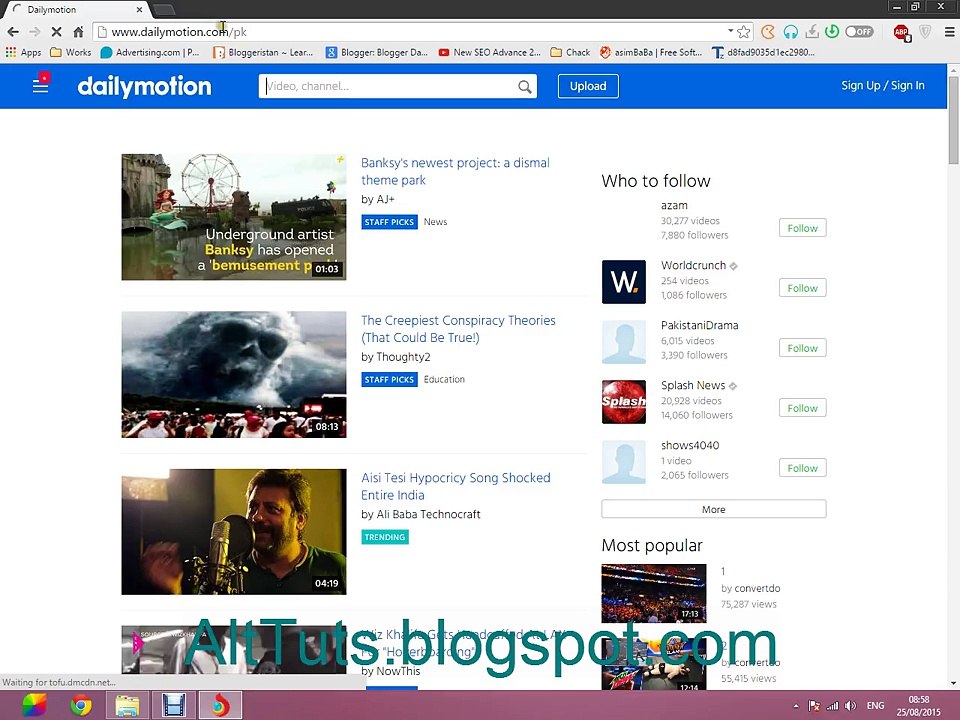Image resolution: width=960 pixels, height=720 pixels.
Task: Stop page loading with X button
Action: 56,32
